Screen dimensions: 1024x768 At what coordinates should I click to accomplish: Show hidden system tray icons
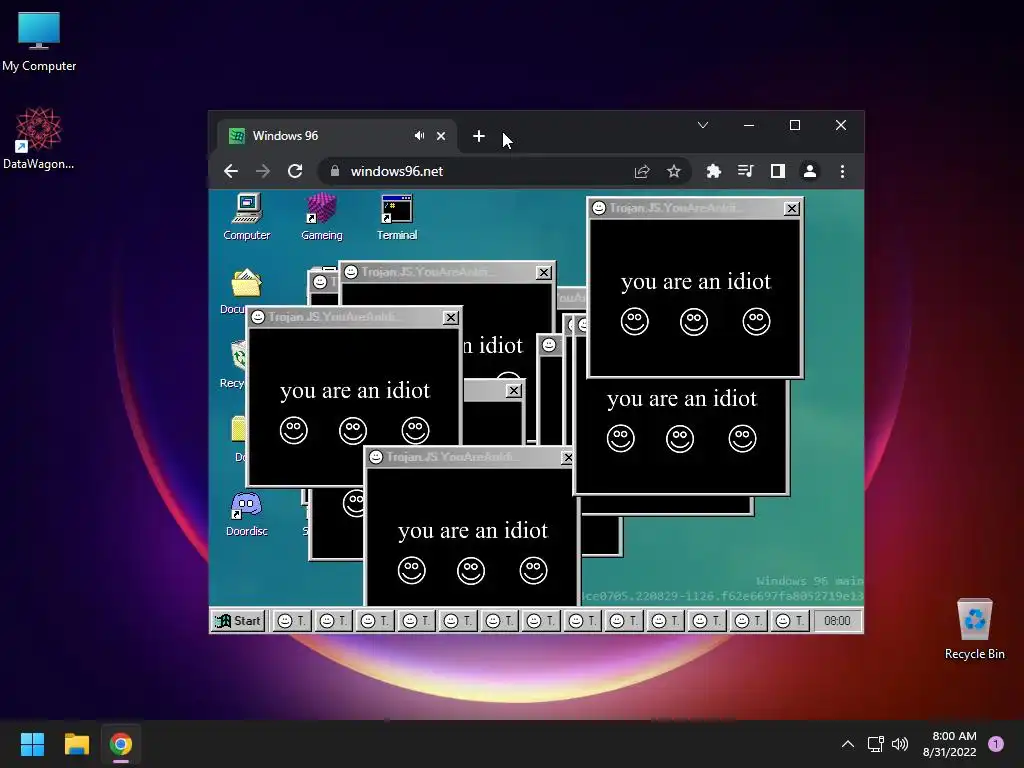click(848, 744)
